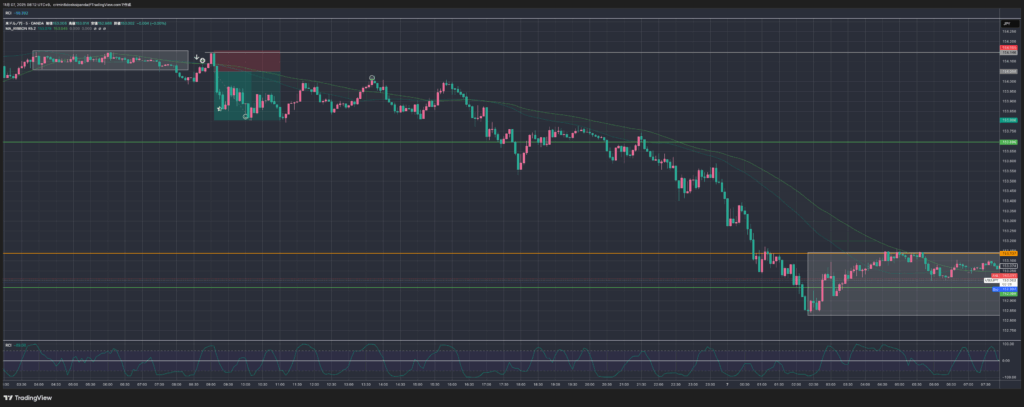Click the orange price label on price axis
Image resolution: width=1024 pixels, height=407 pixels.
1009,253
